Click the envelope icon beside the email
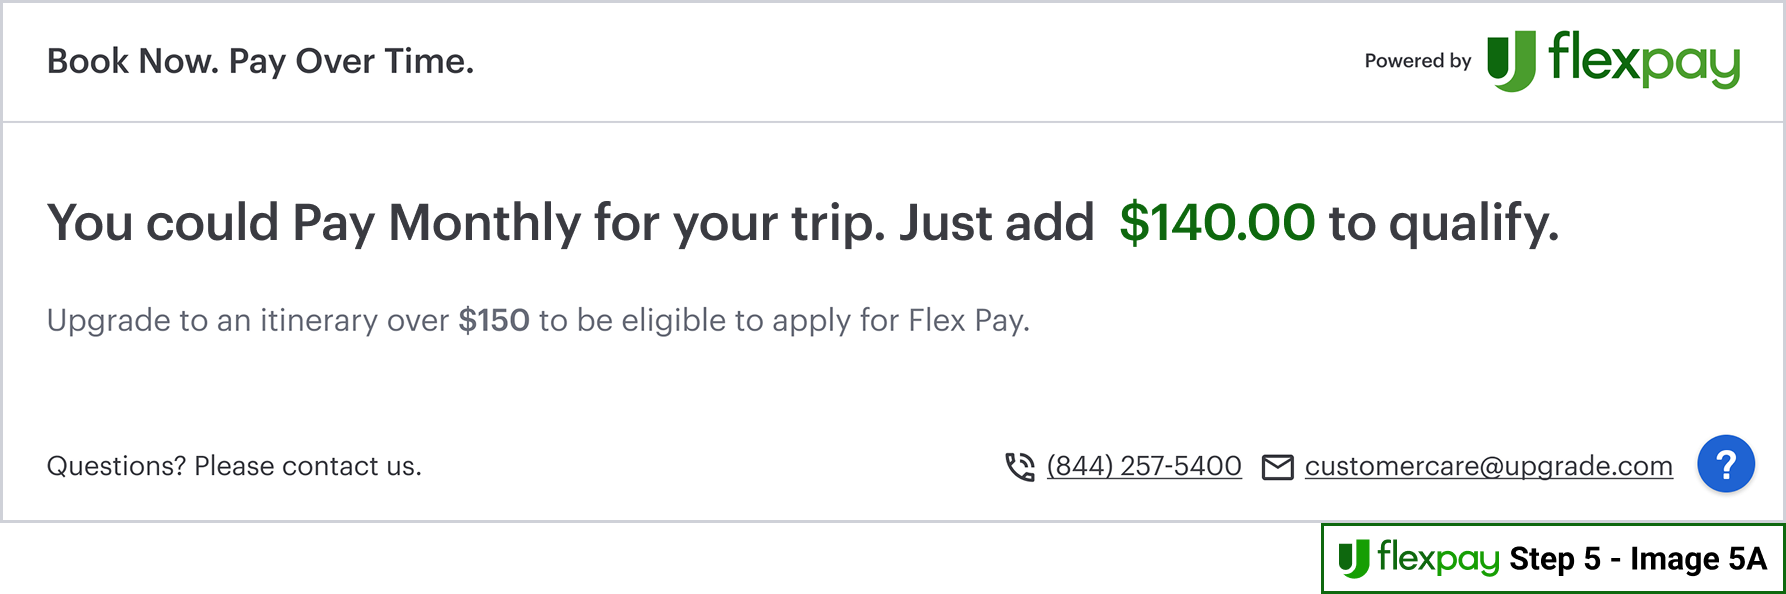Viewport: 1786px width, 594px height. tap(1277, 467)
